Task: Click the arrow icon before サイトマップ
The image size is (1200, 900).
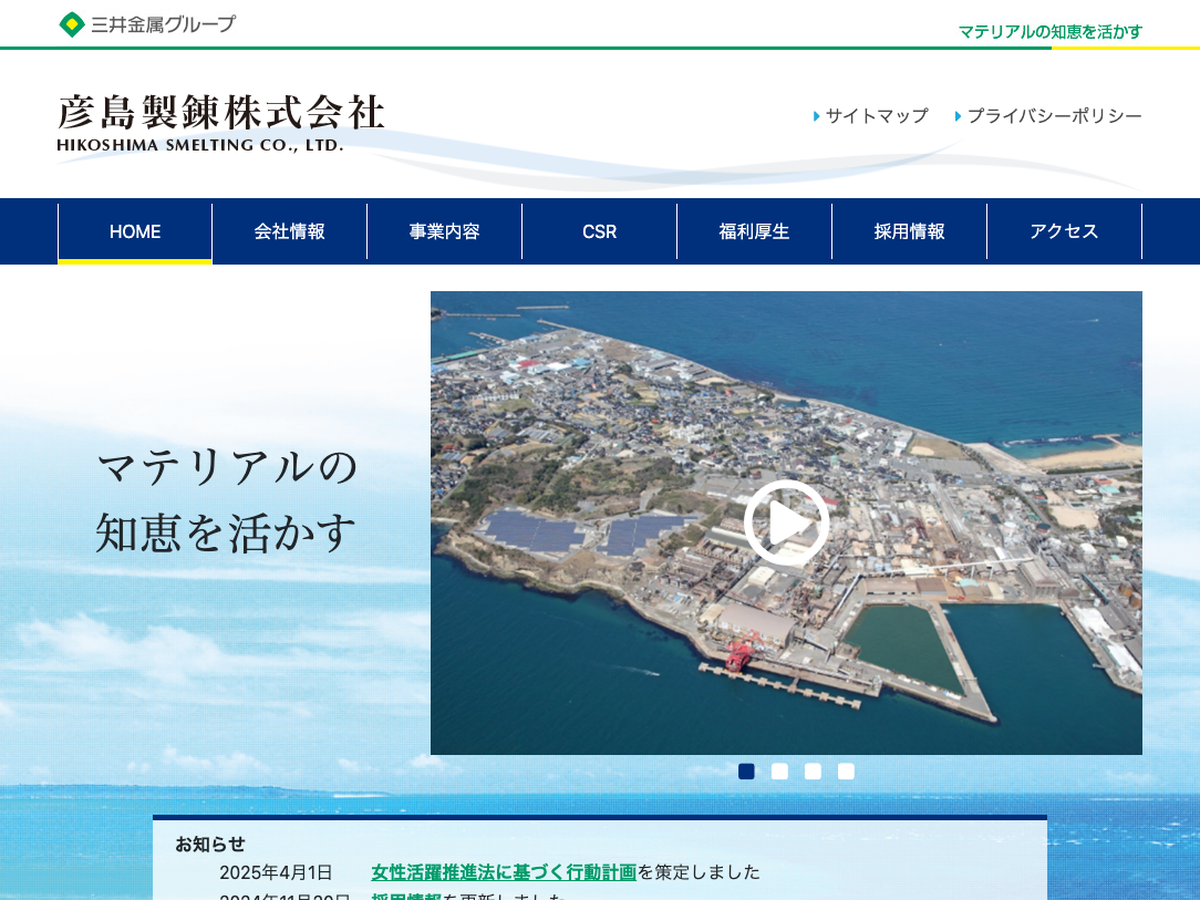Action: tap(817, 116)
